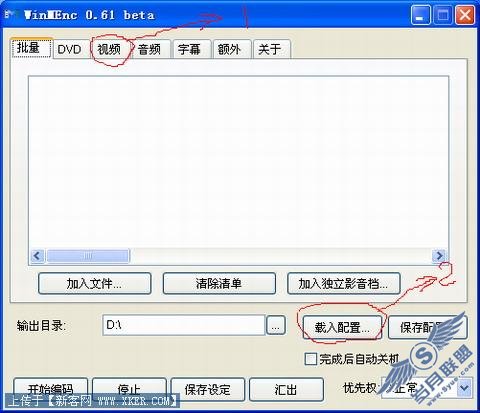Click the output directory browse button (...)
Screen dimensions: 480x413
(275, 325)
